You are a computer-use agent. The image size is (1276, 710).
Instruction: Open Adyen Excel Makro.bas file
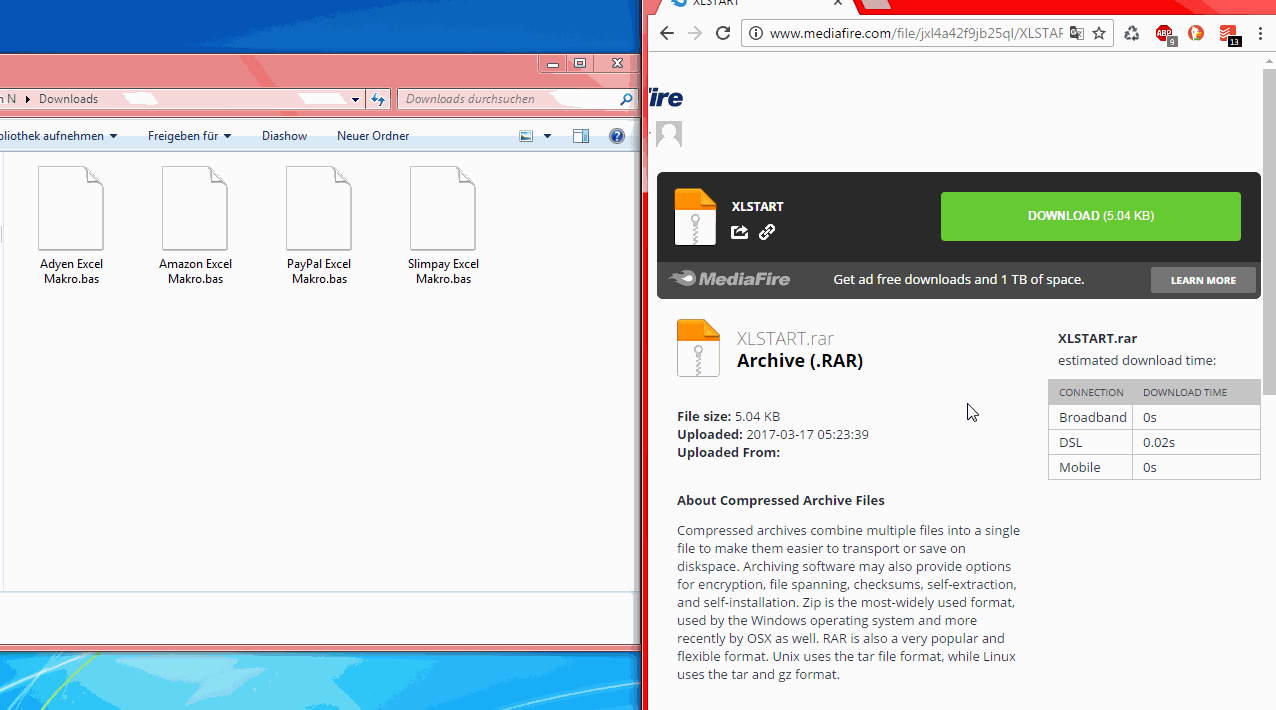coord(71,226)
